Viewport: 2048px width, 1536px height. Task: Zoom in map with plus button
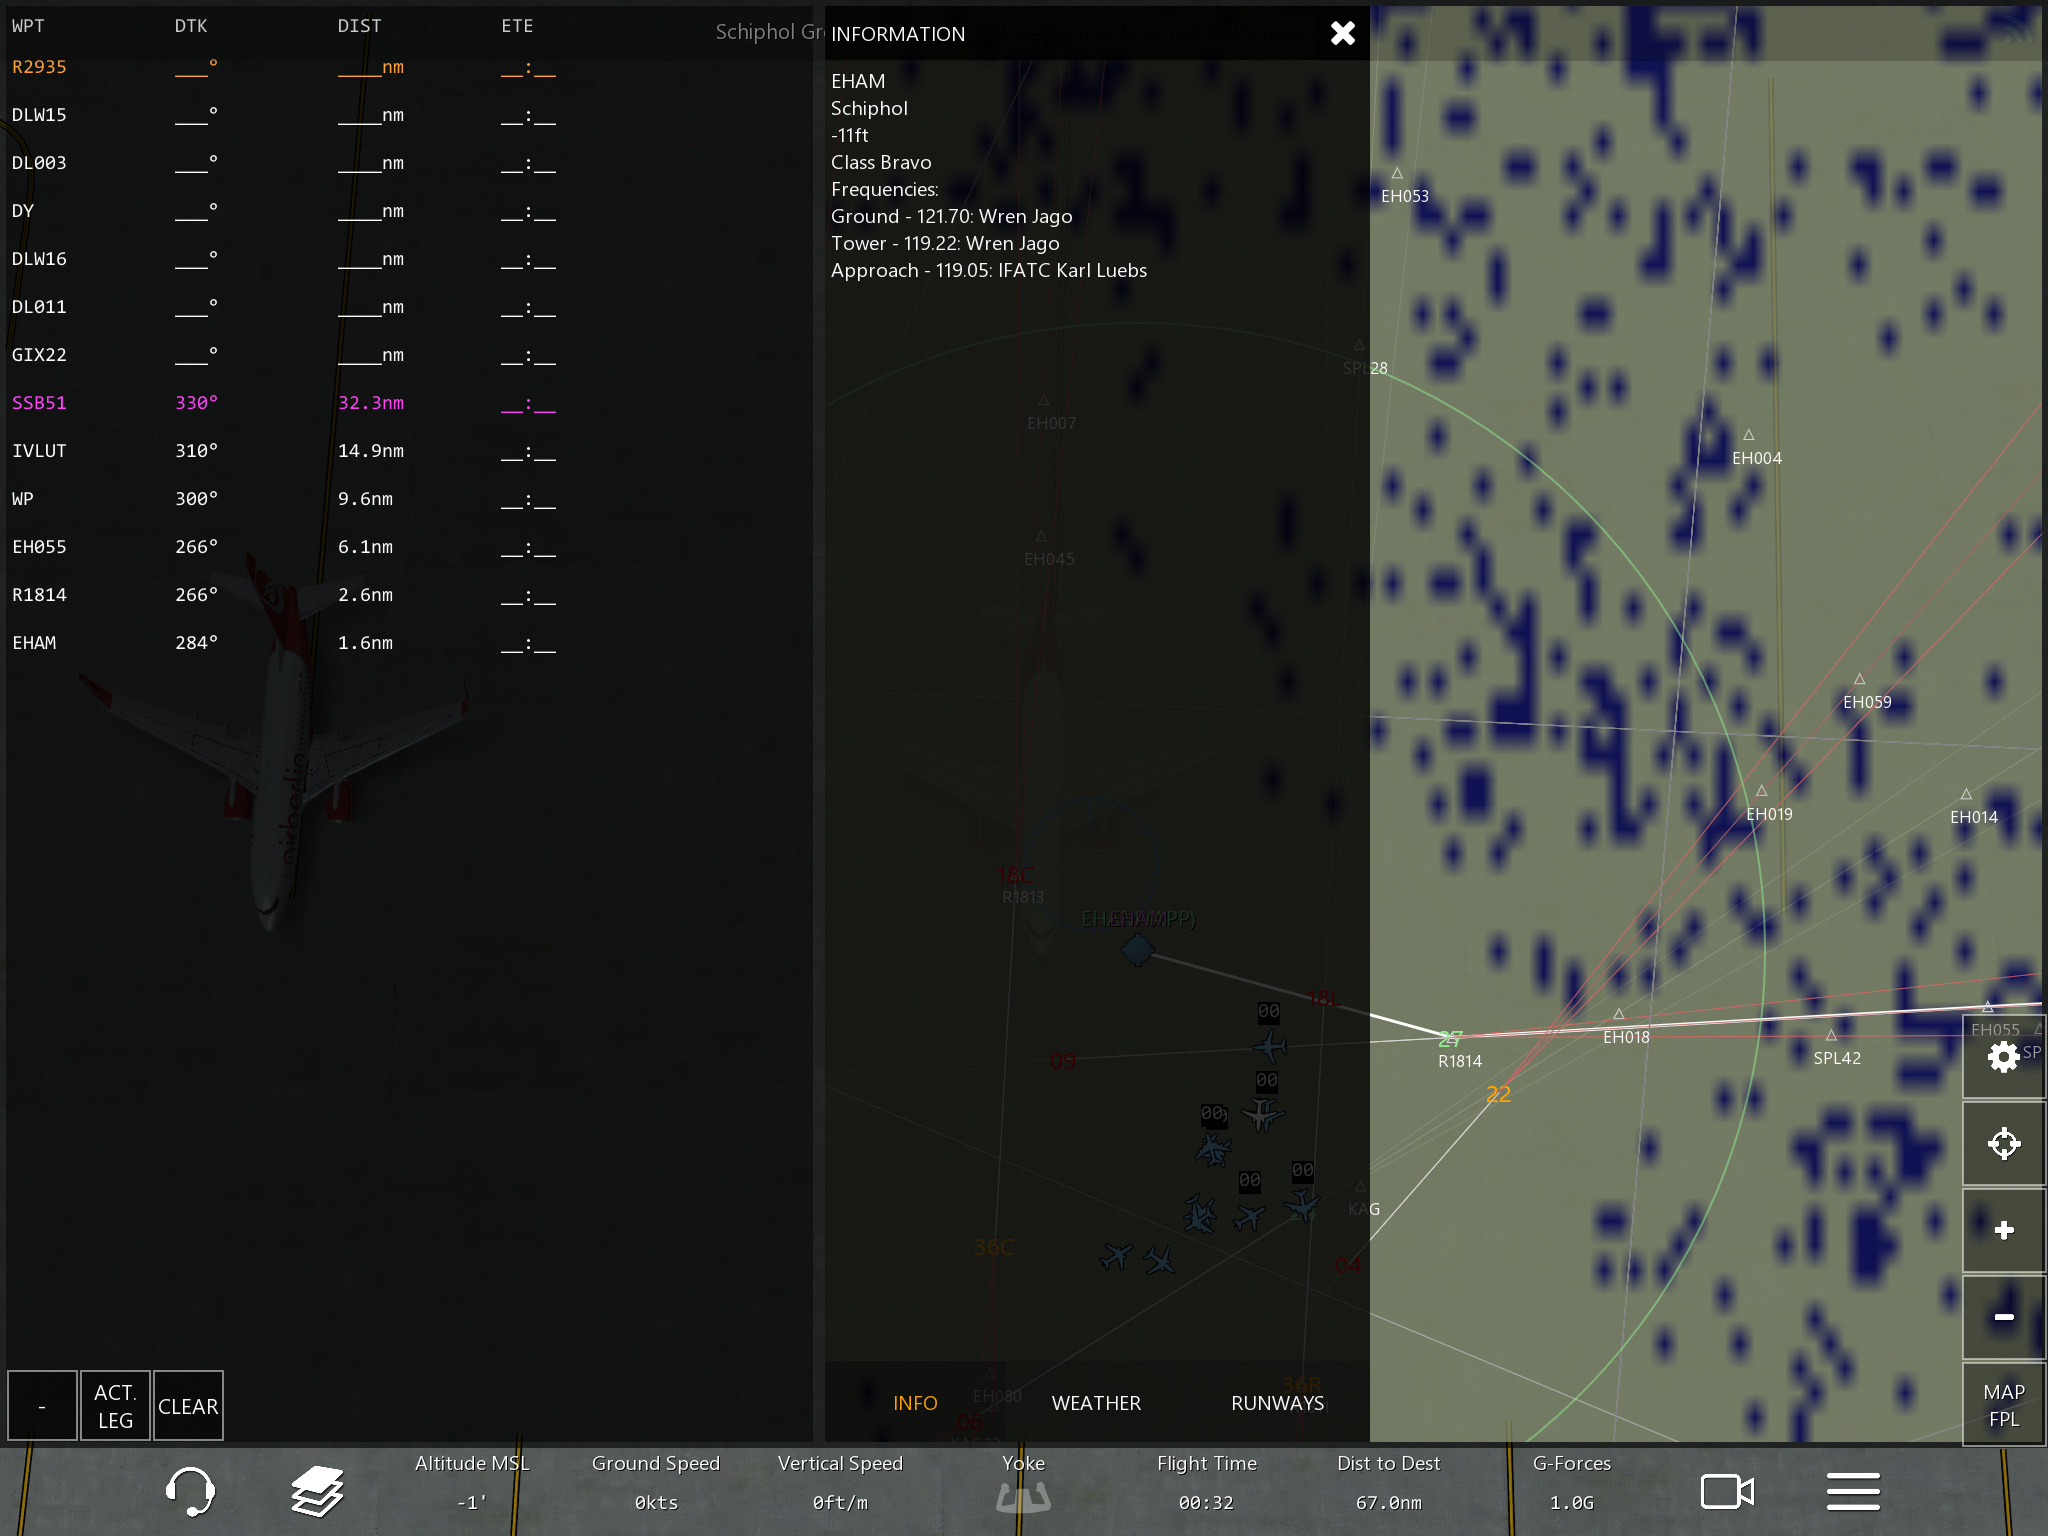pyautogui.click(x=2003, y=1230)
